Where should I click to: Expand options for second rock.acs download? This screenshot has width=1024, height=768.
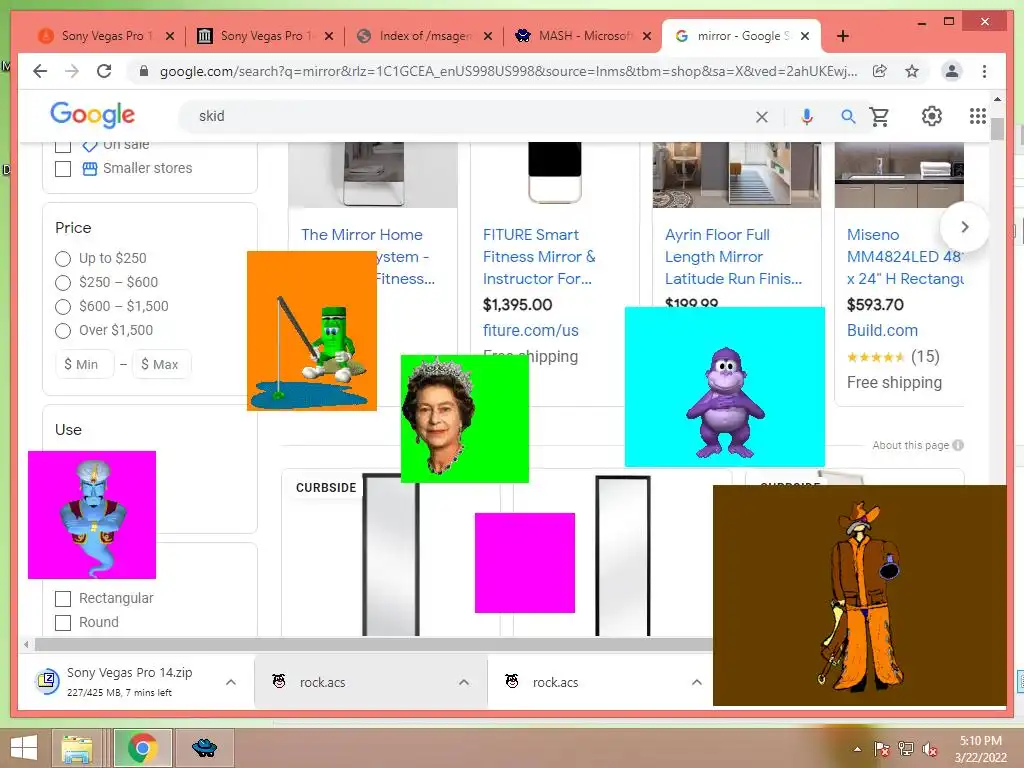697,682
